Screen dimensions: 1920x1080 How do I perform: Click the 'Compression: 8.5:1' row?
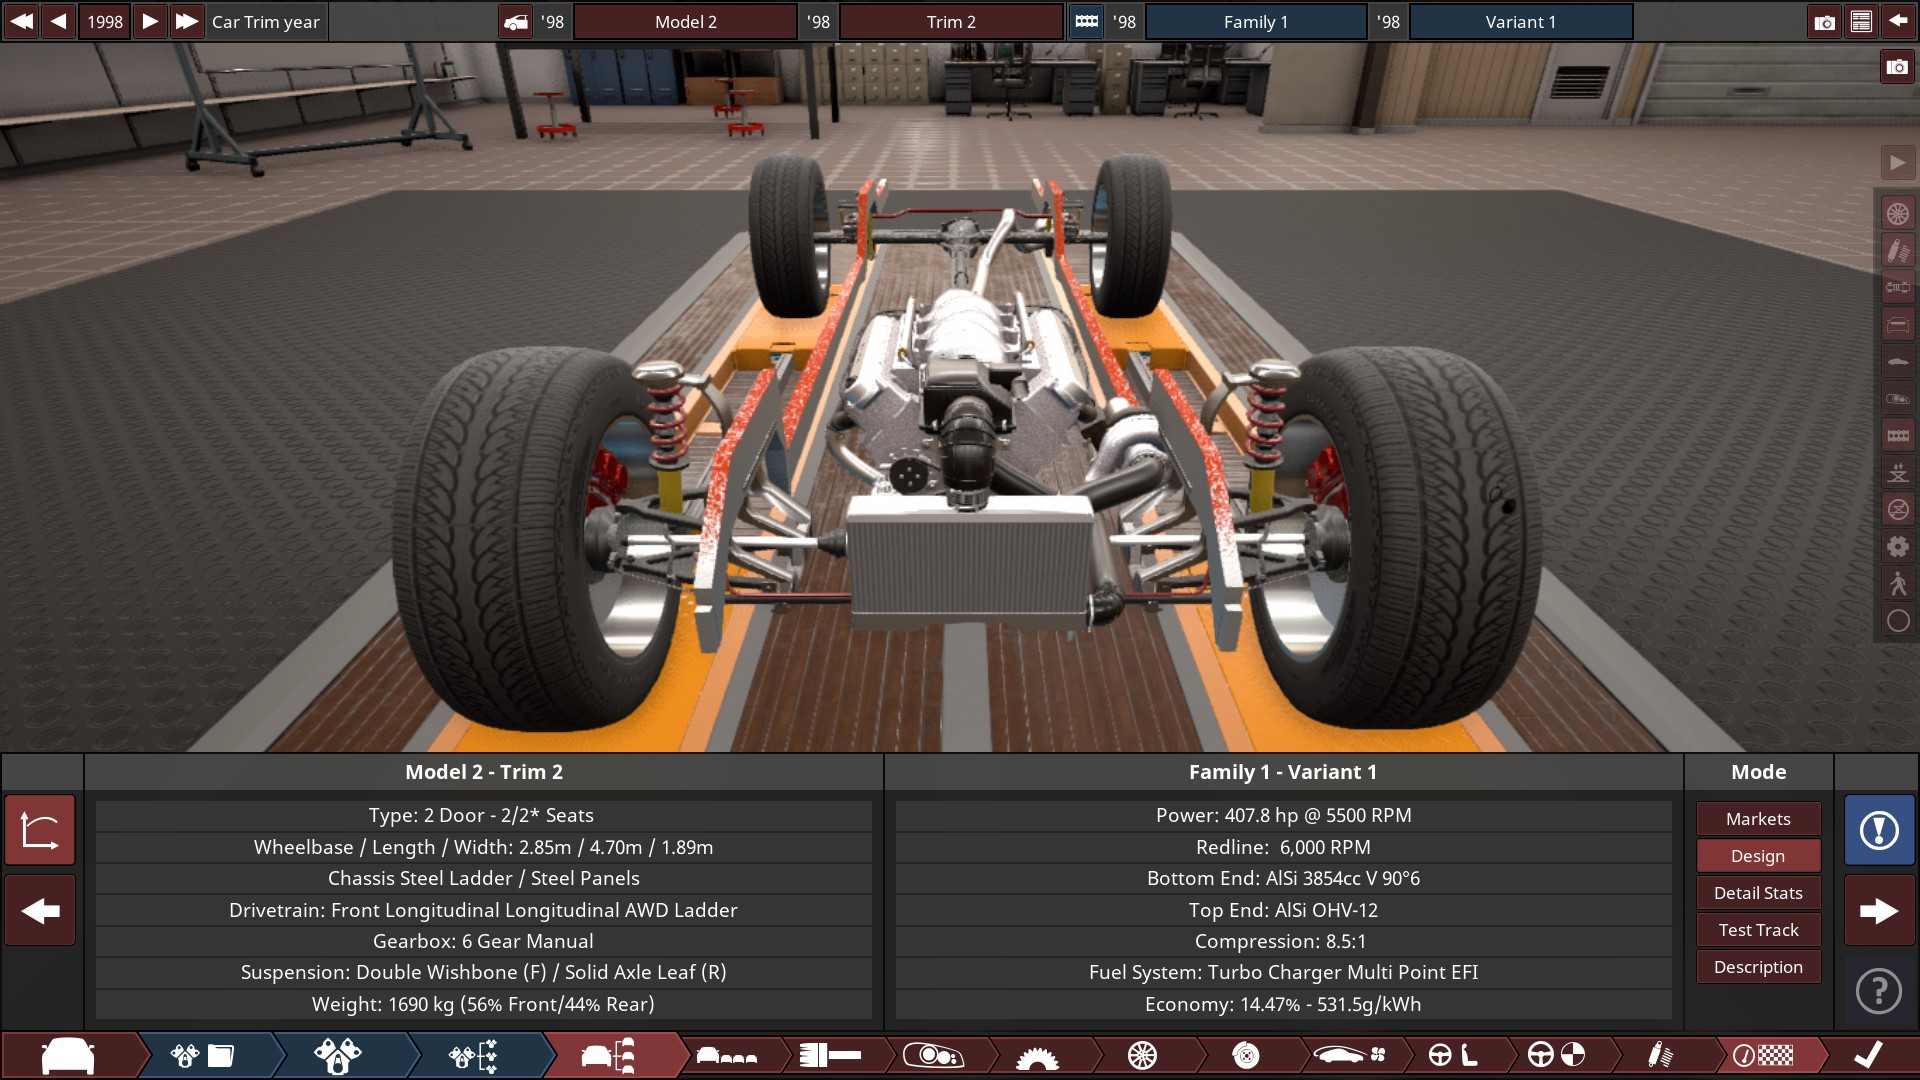coord(1283,941)
